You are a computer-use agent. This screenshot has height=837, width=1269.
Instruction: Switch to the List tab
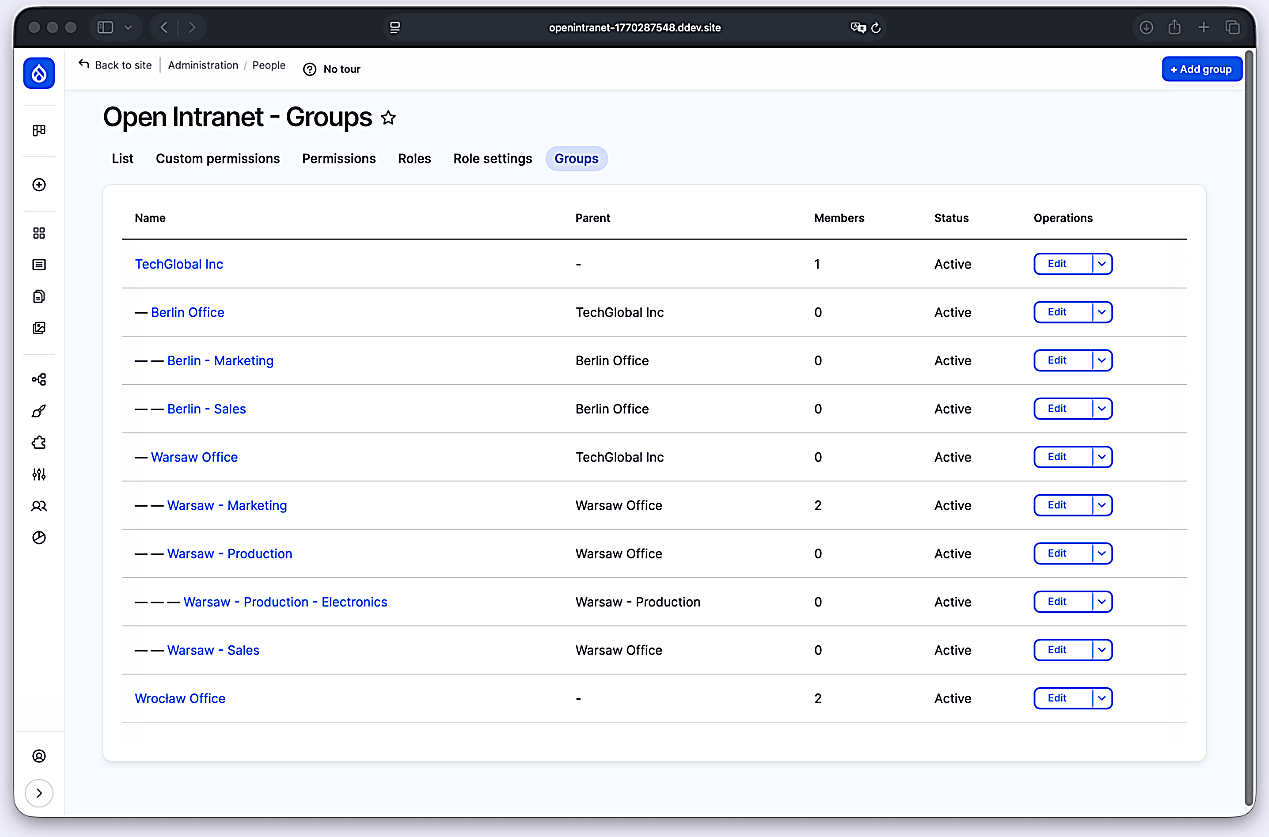(123, 159)
